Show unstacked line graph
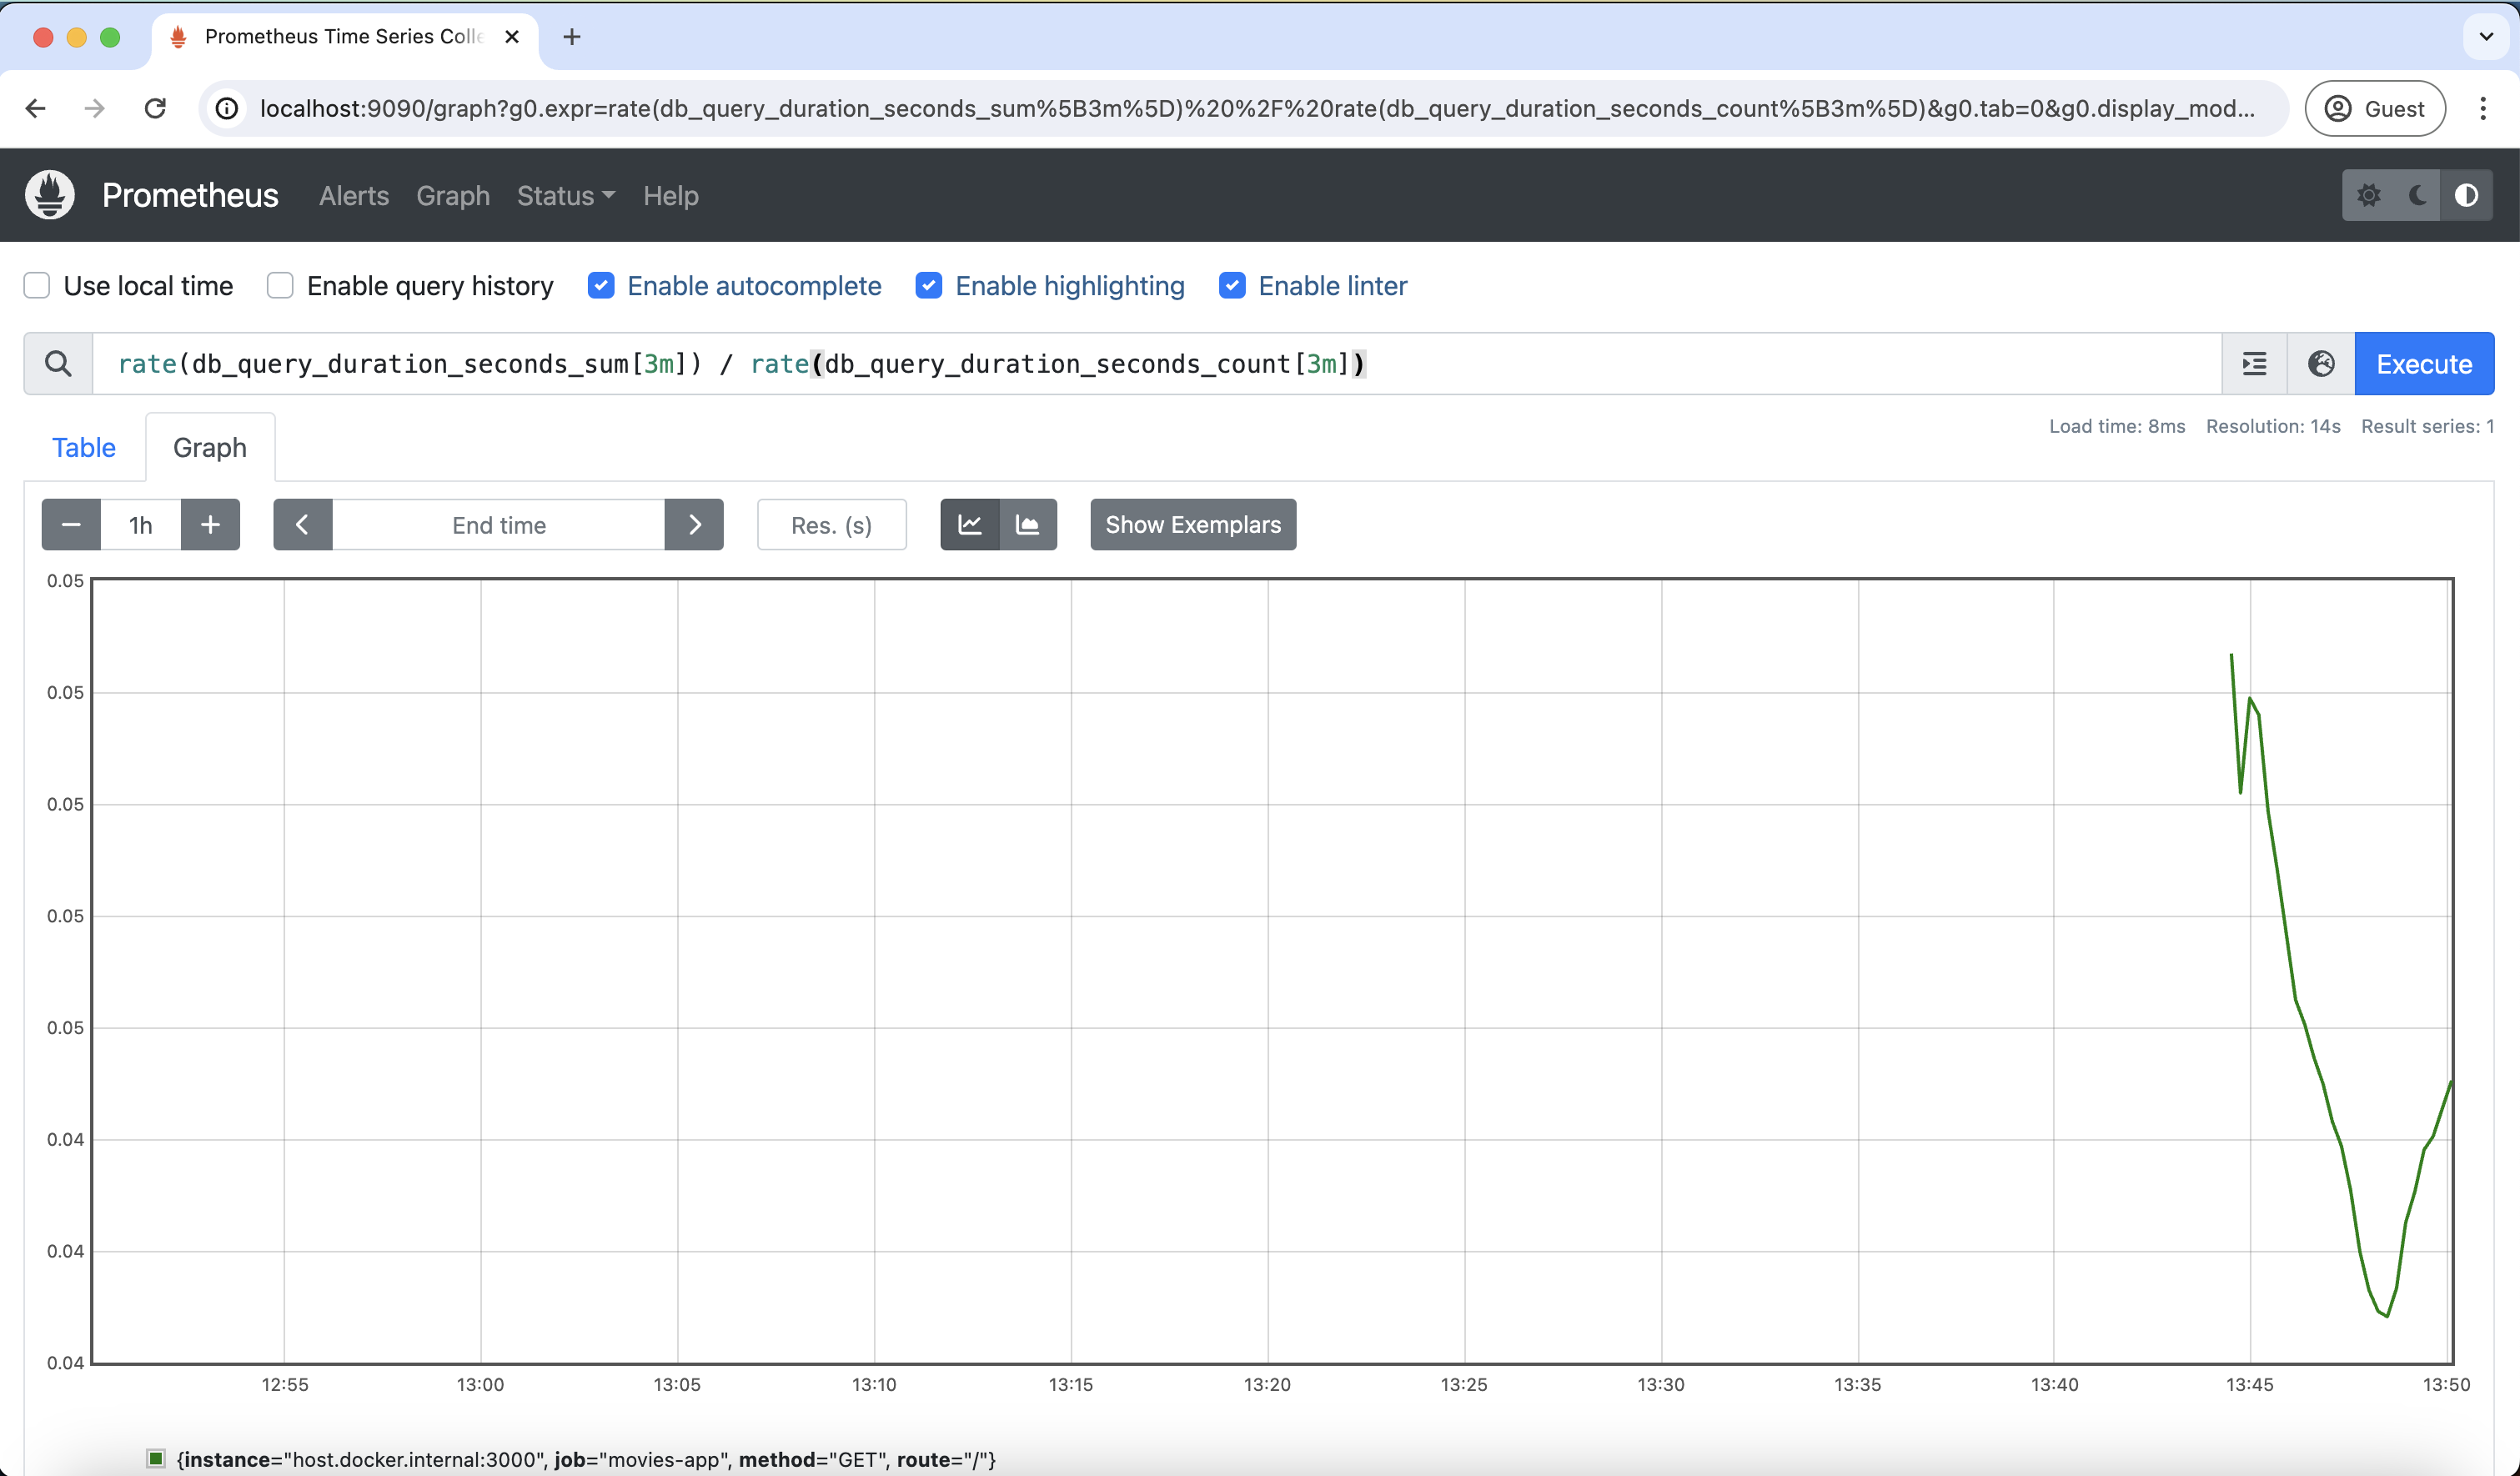 pyautogui.click(x=970, y=525)
